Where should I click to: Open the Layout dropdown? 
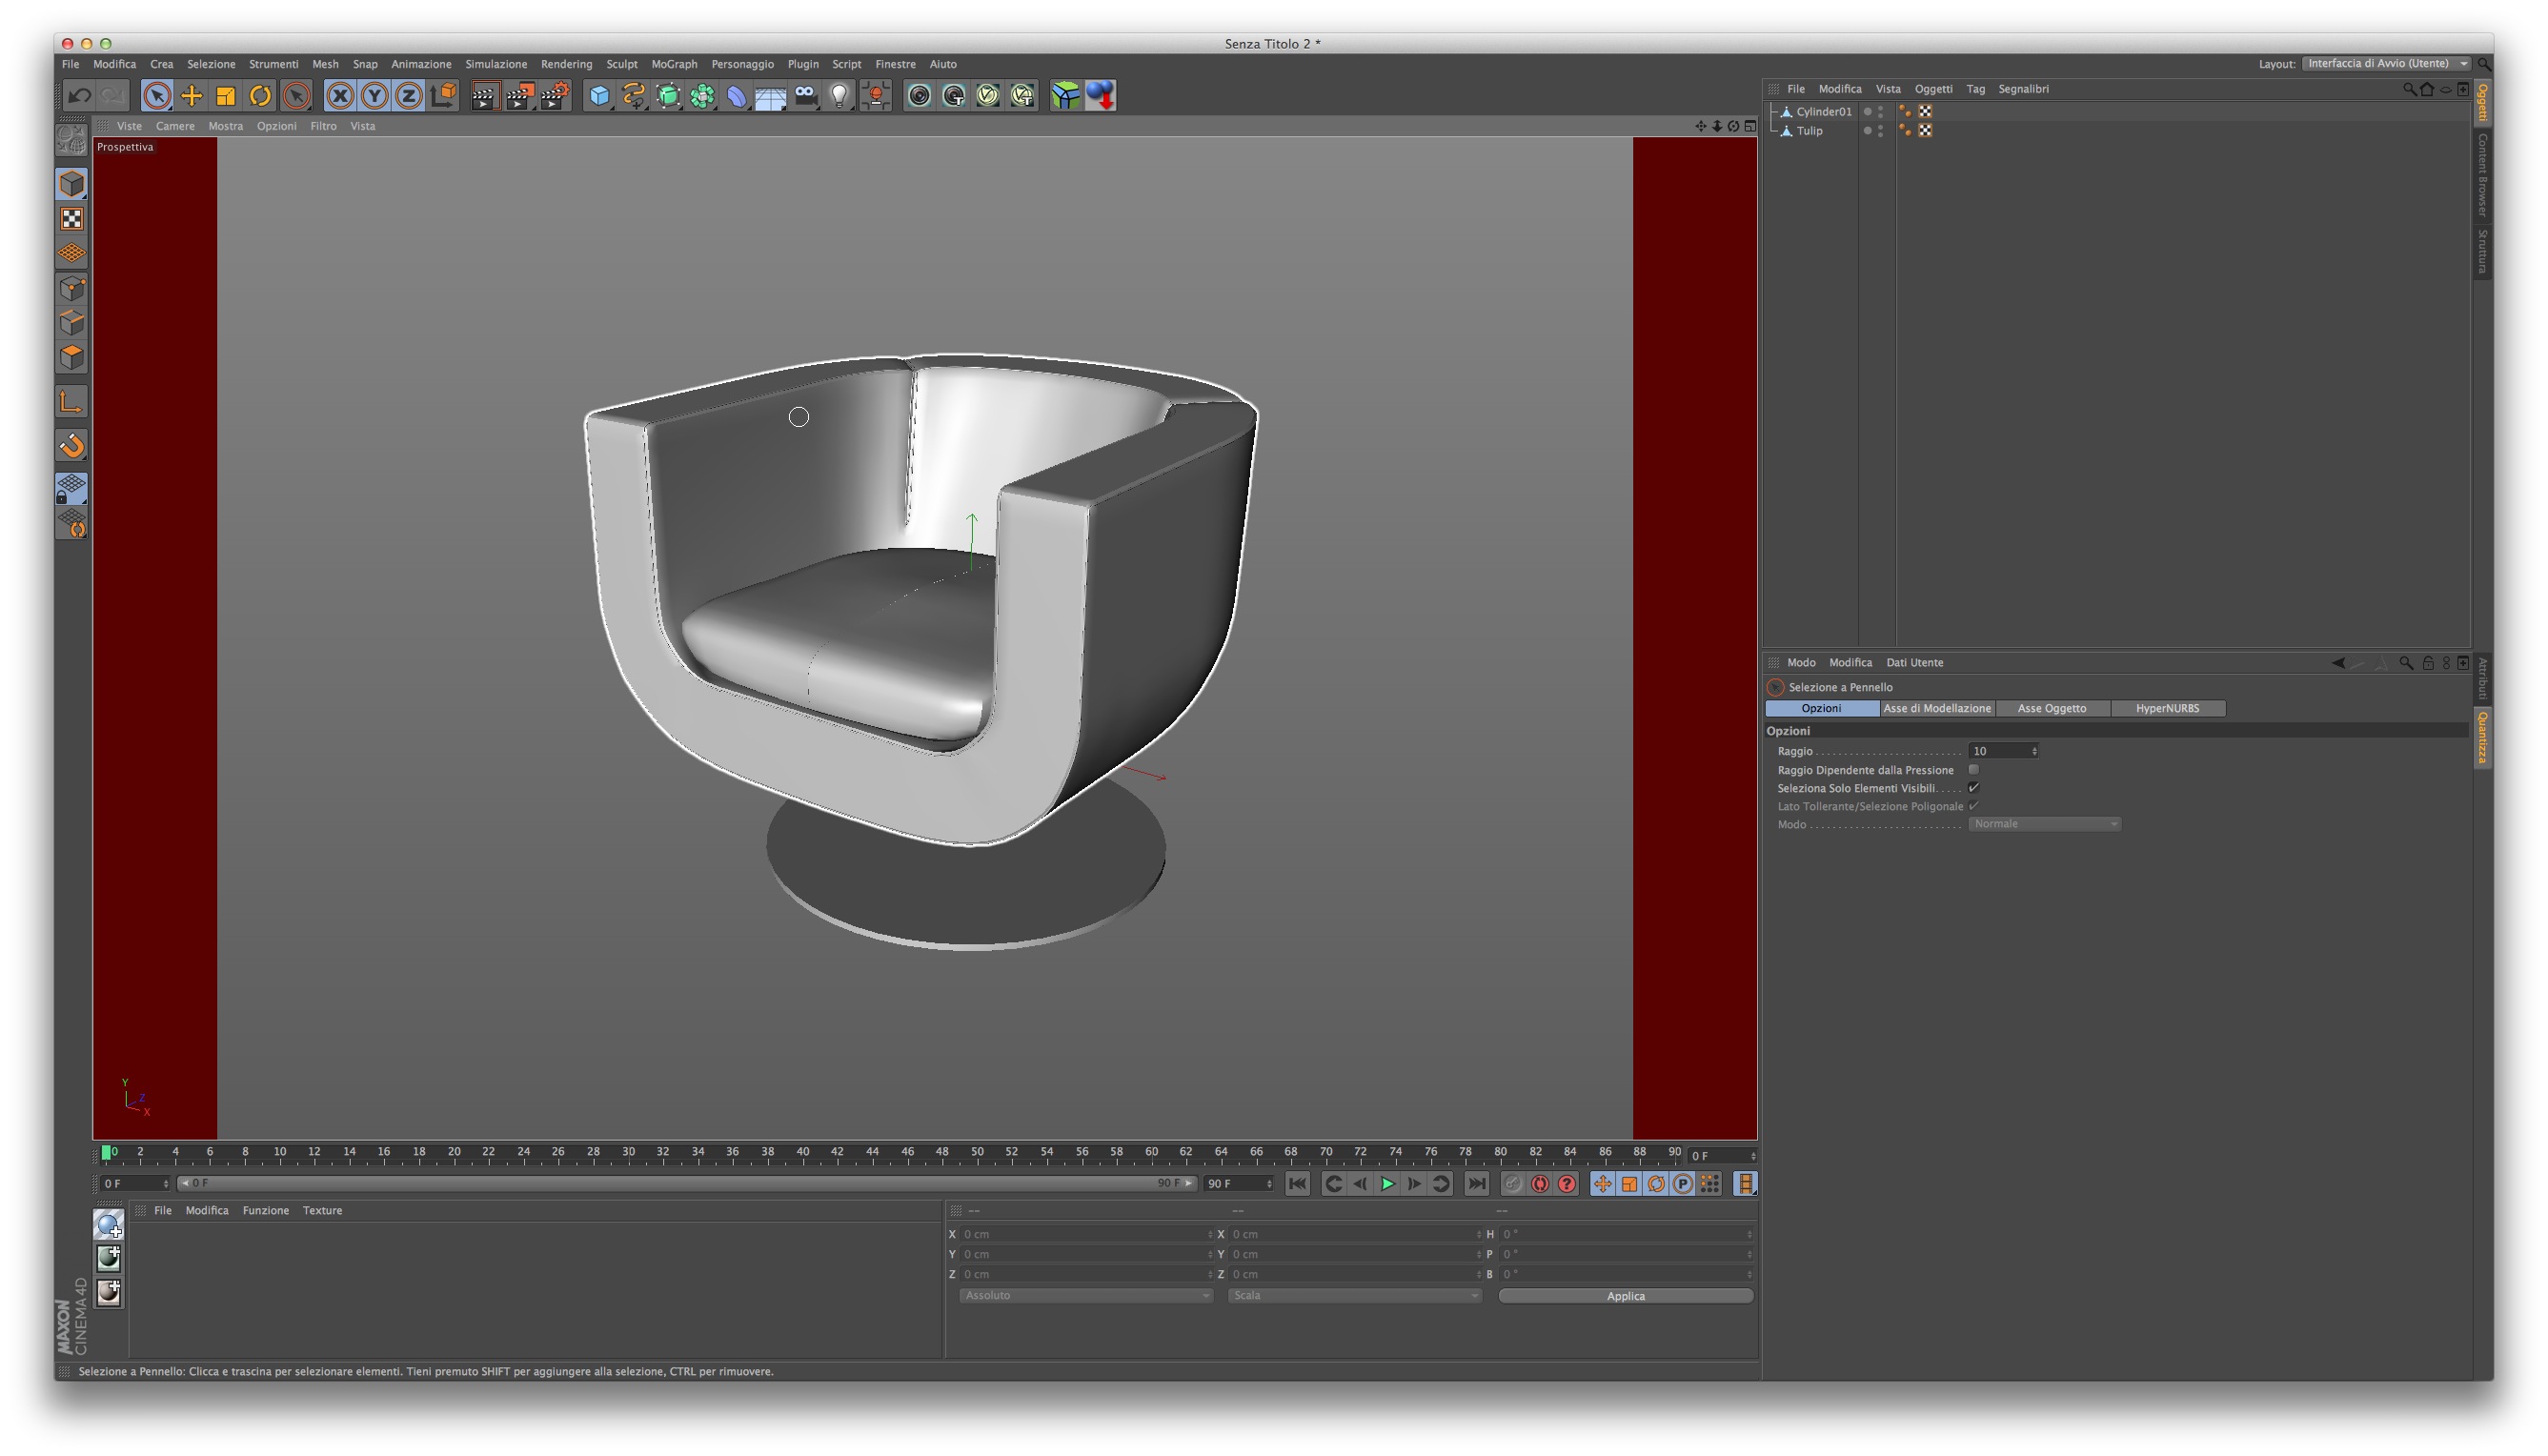2386,64
